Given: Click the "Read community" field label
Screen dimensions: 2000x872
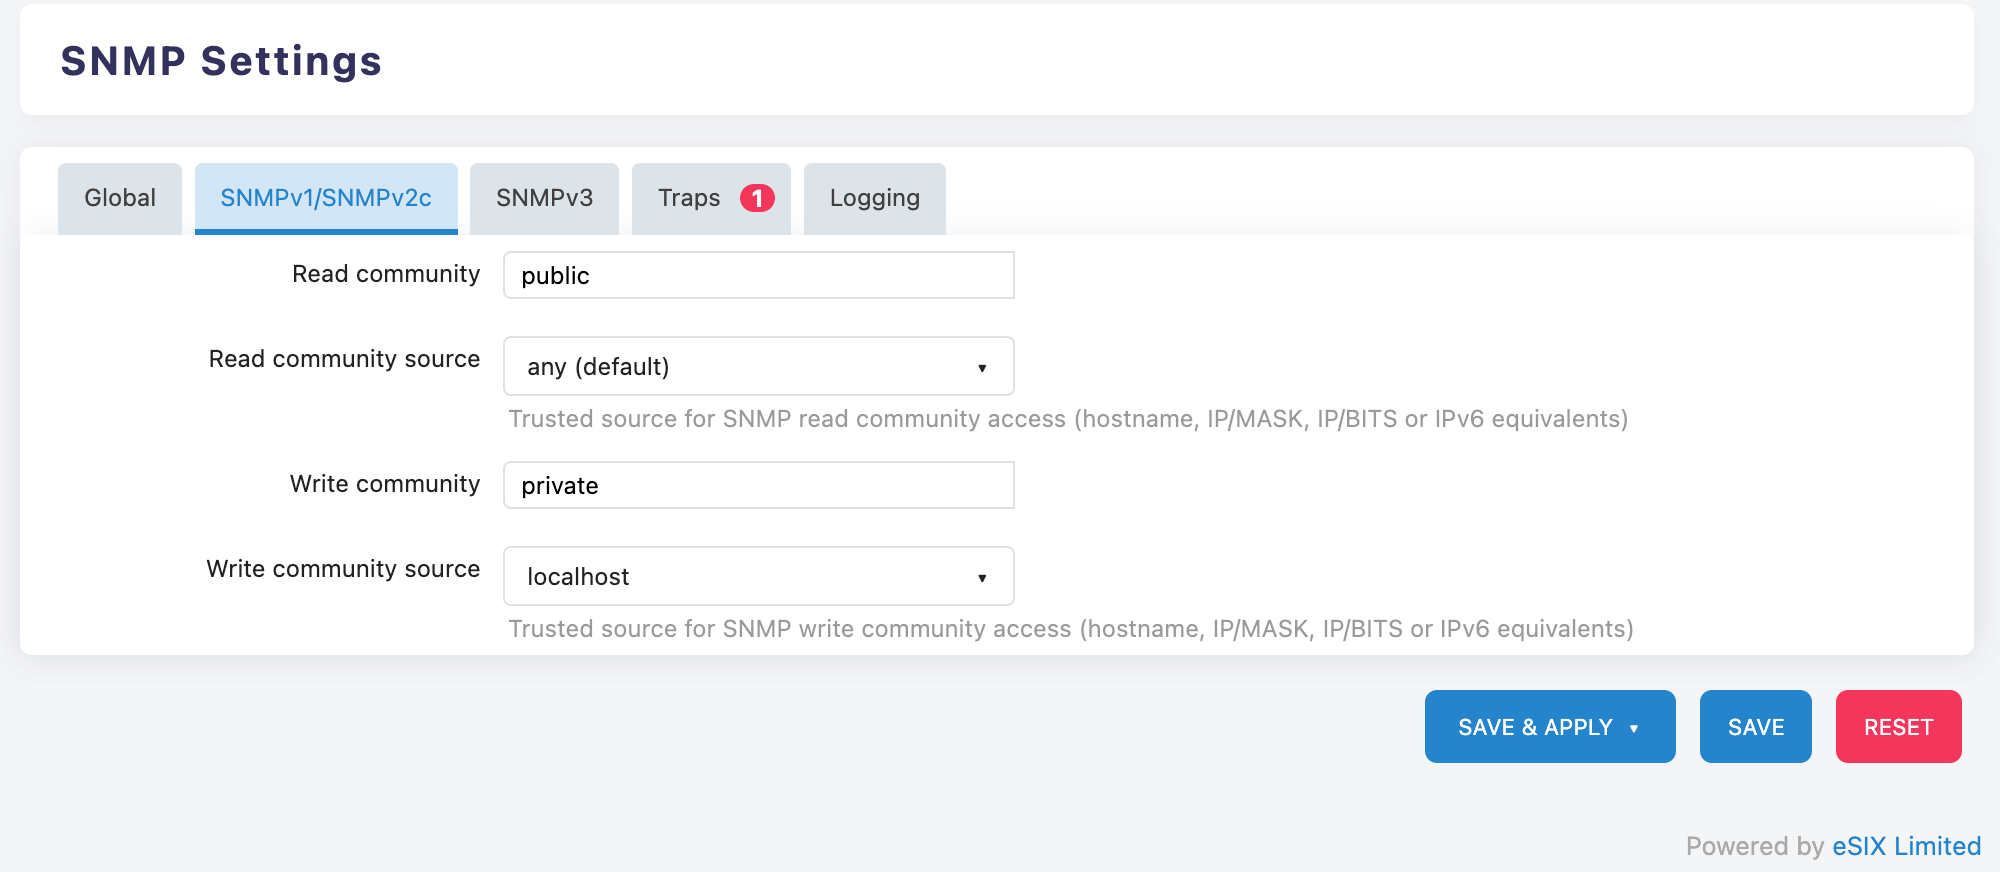Looking at the screenshot, I should tap(386, 274).
